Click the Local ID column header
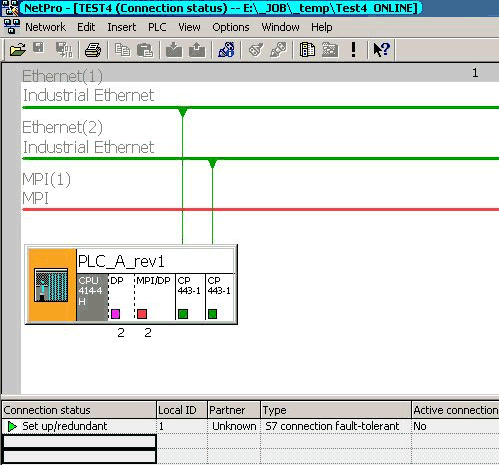This screenshot has width=499, height=465. point(182,410)
